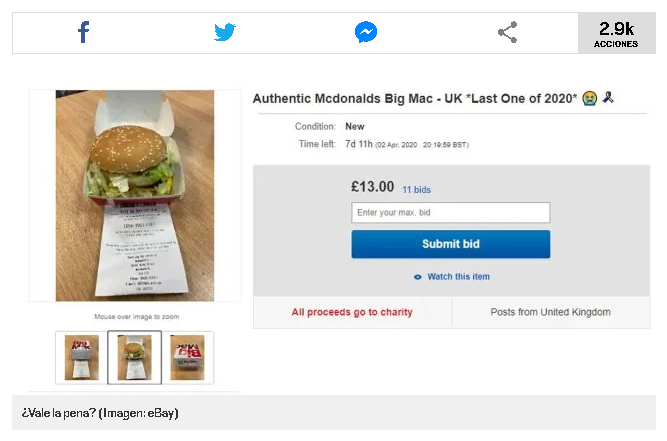Open the Authentic Mcdonalds Big Mac title
The image size is (667, 441).
pos(415,99)
